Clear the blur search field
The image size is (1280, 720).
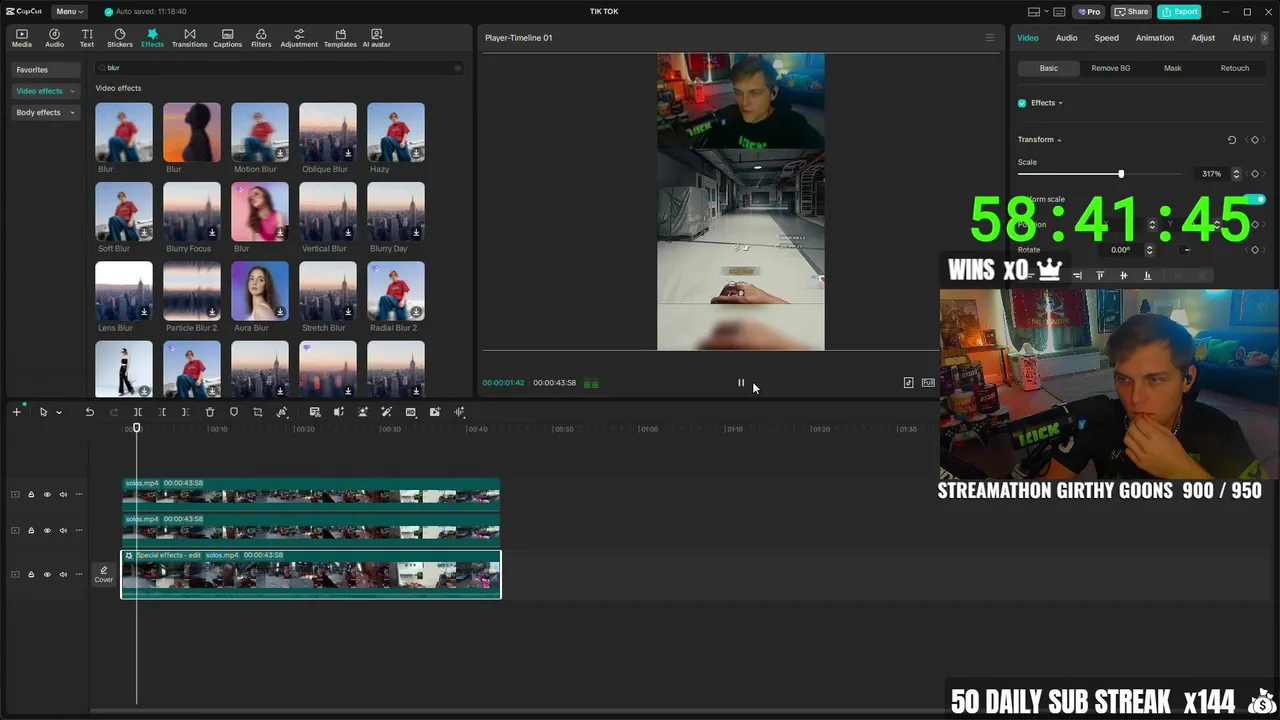(x=458, y=68)
